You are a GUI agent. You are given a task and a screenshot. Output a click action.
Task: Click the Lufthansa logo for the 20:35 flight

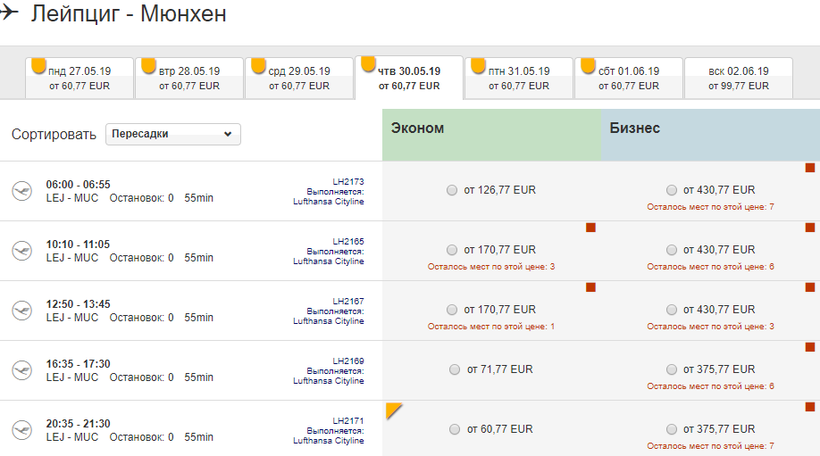click(x=20, y=430)
